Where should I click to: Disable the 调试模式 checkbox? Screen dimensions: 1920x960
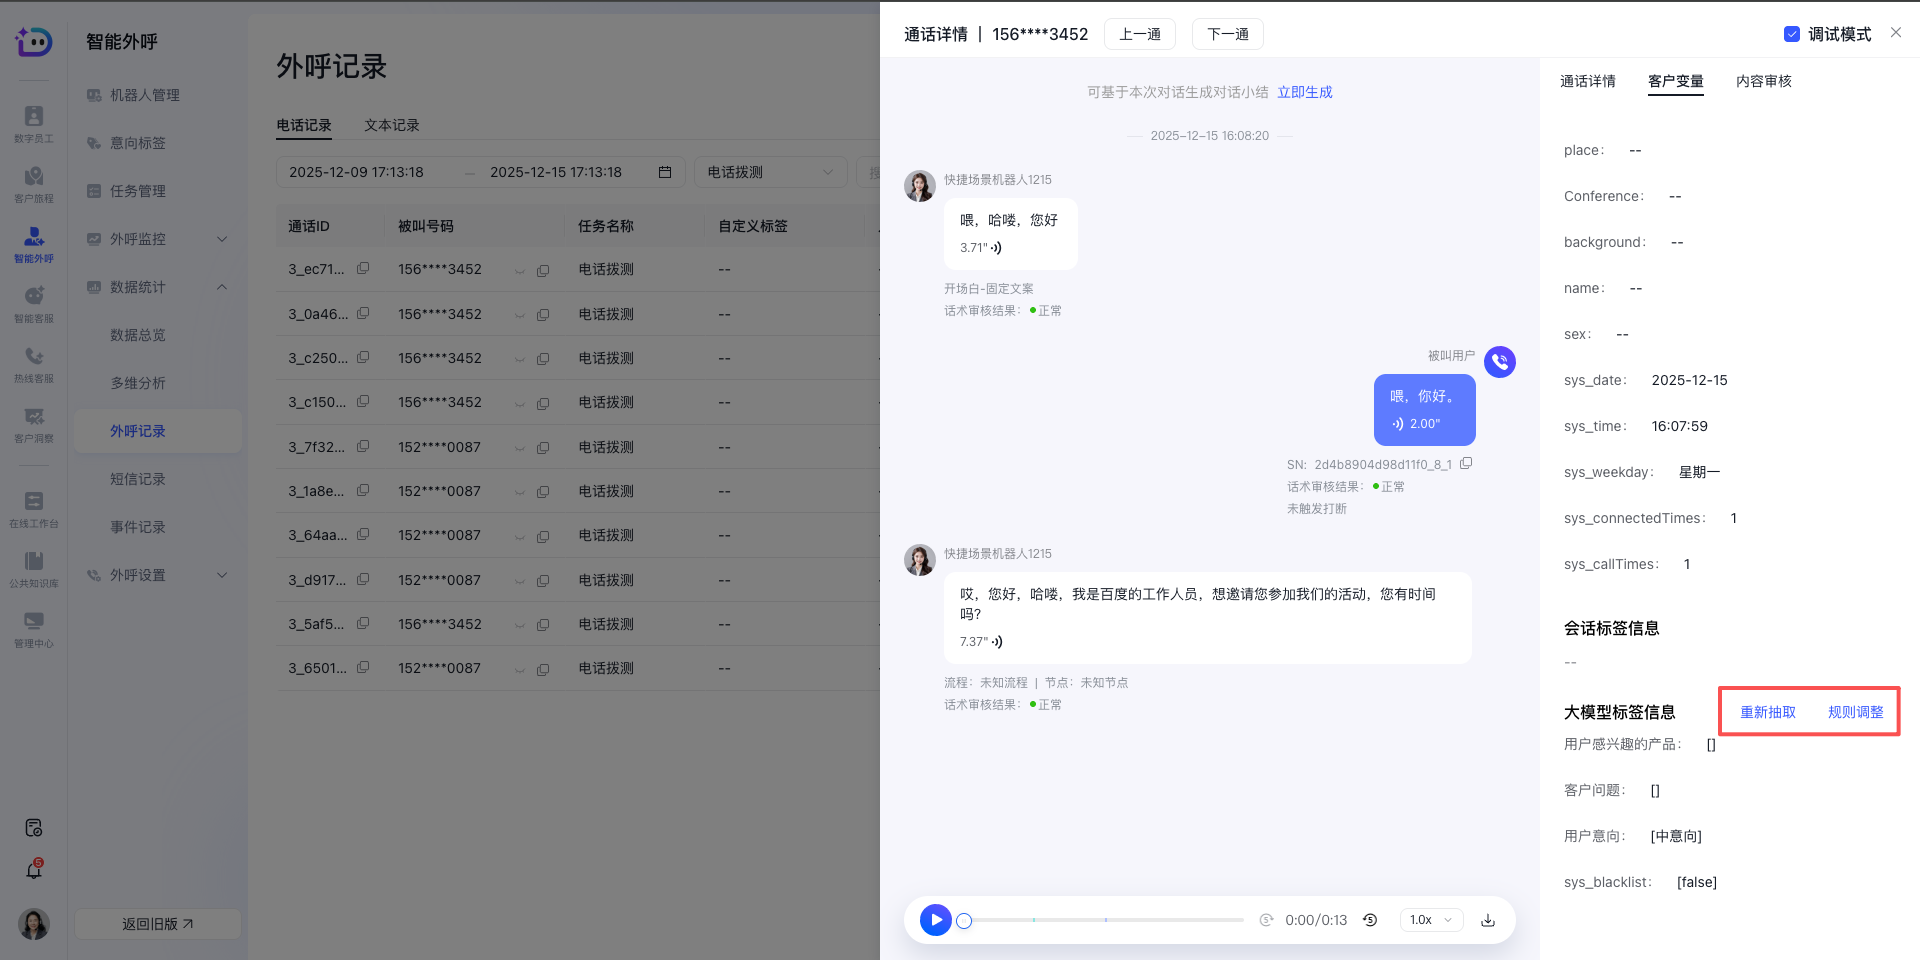[1791, 34]
